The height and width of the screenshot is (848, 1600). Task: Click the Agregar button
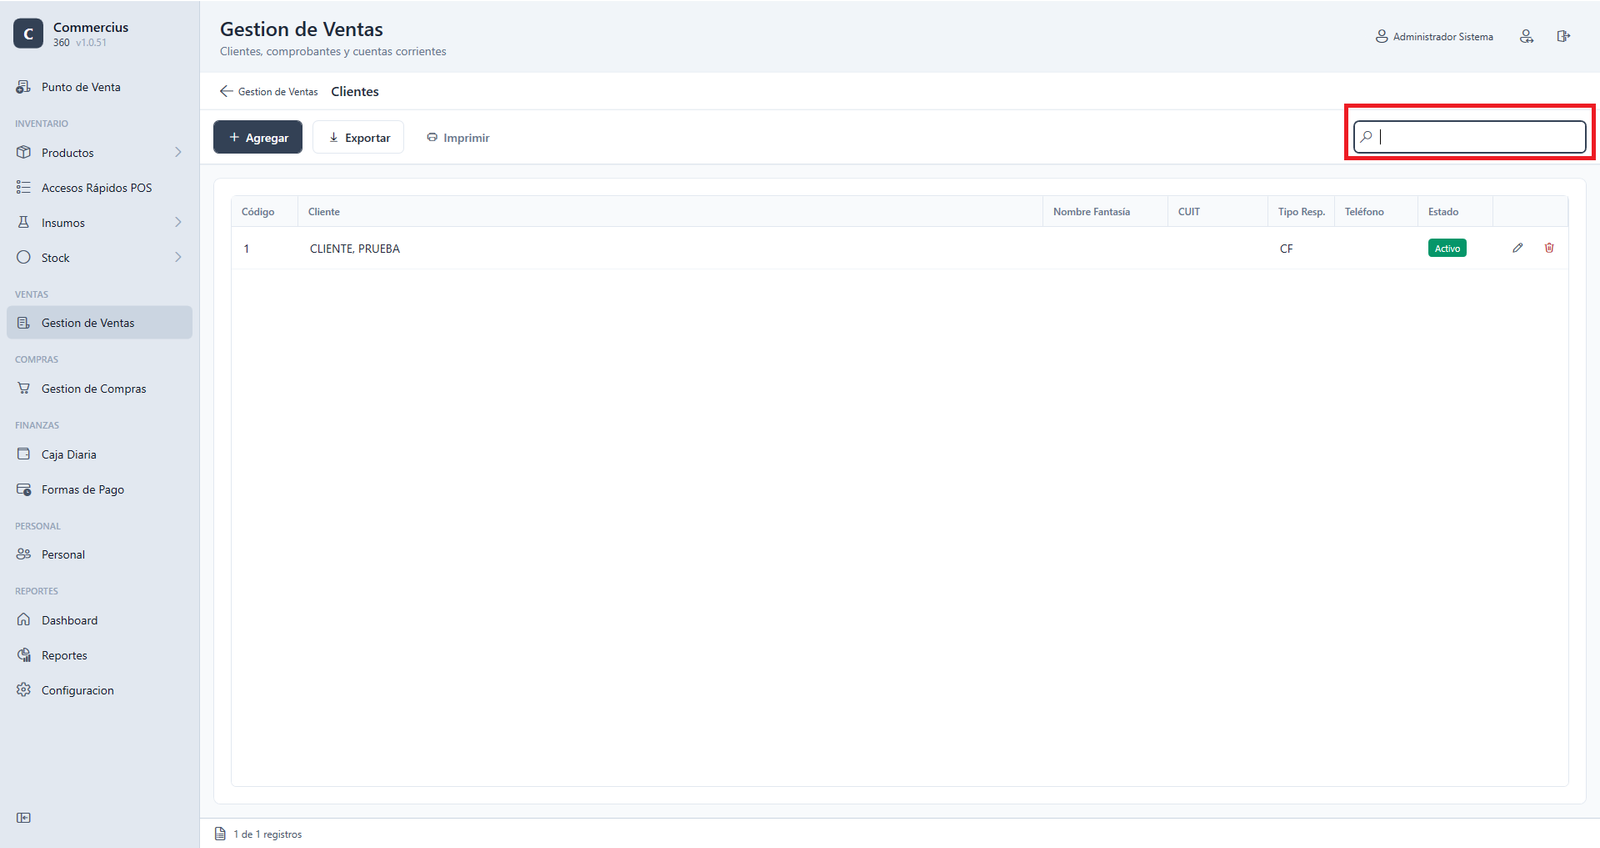(x=258, y=137)
